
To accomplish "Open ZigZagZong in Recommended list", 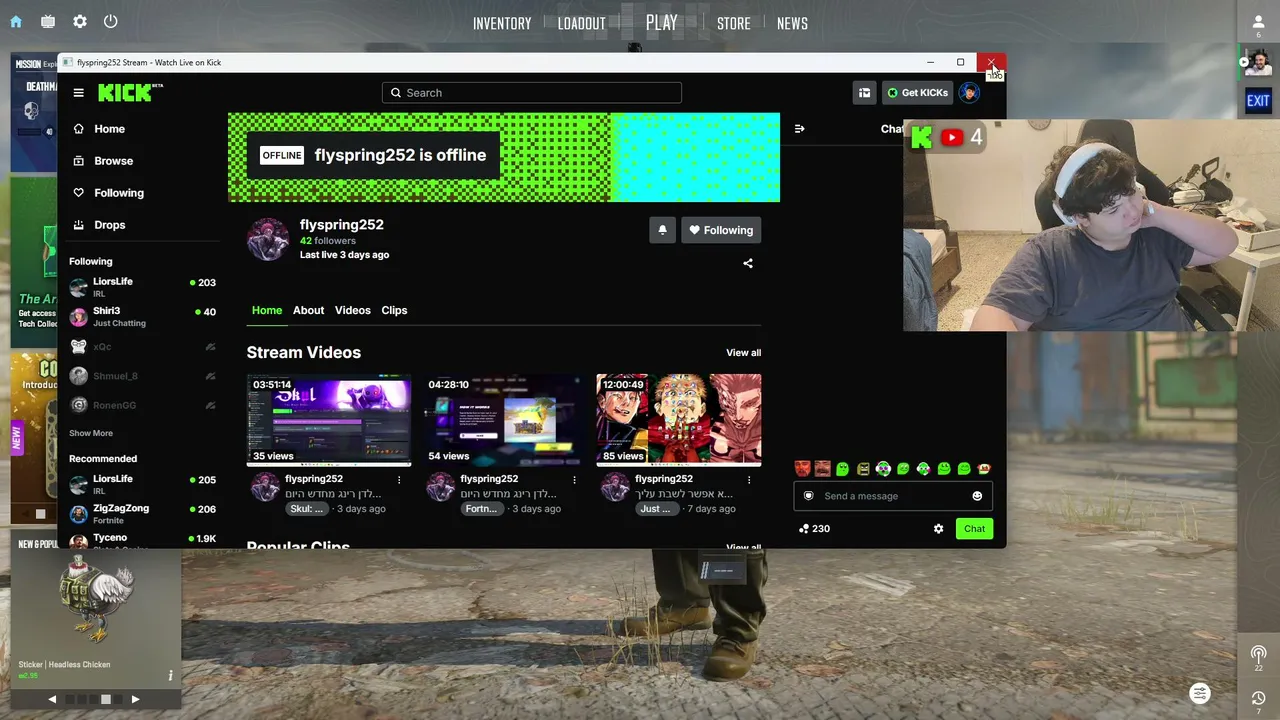I will (x=142, y=514).
